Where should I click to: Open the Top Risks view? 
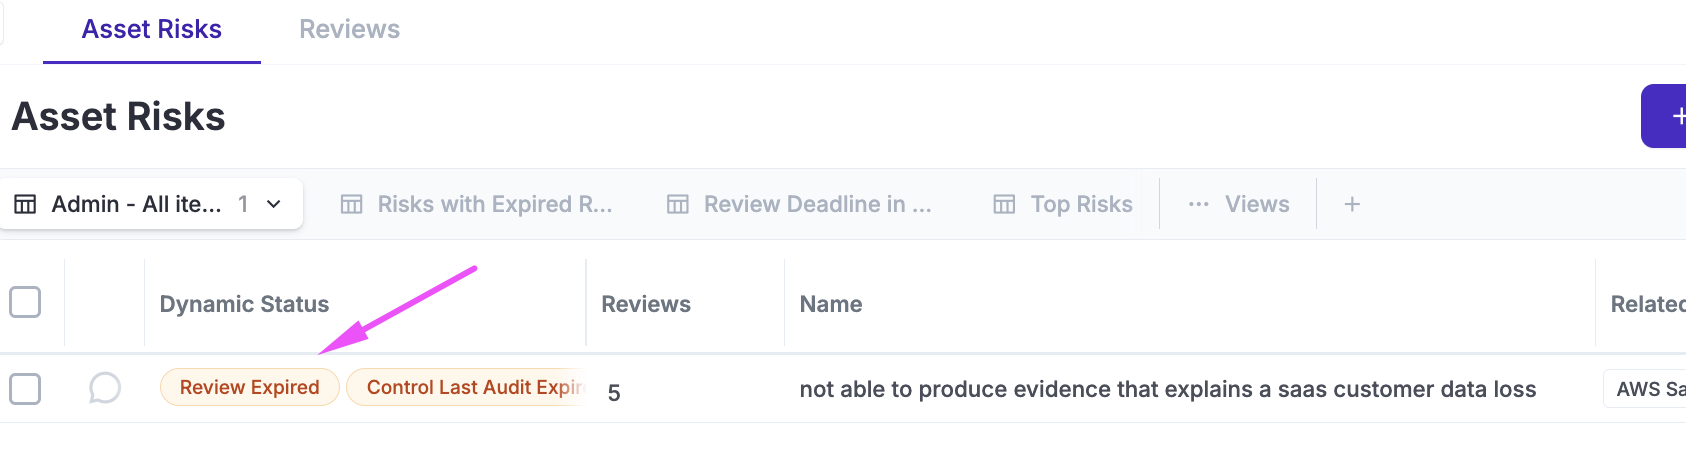pos(1081,204)
